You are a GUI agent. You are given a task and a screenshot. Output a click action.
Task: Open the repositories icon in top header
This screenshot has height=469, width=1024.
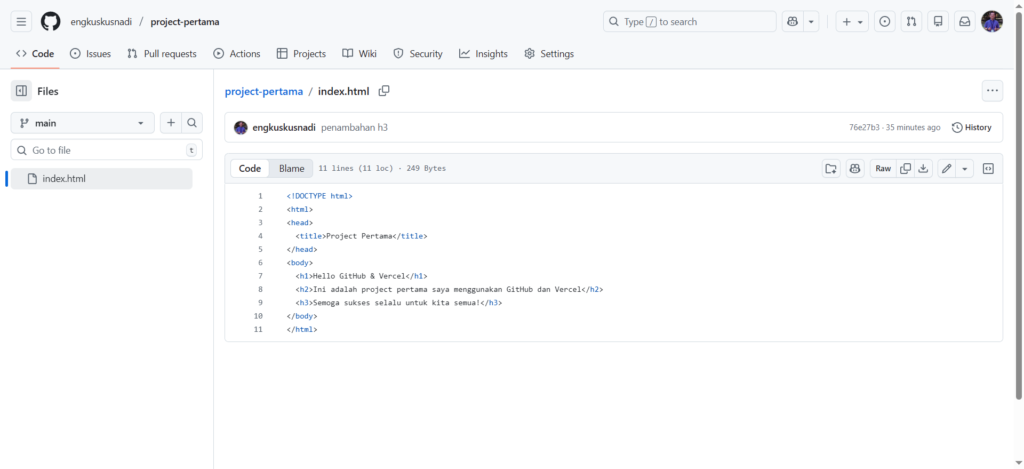(938, 22)
